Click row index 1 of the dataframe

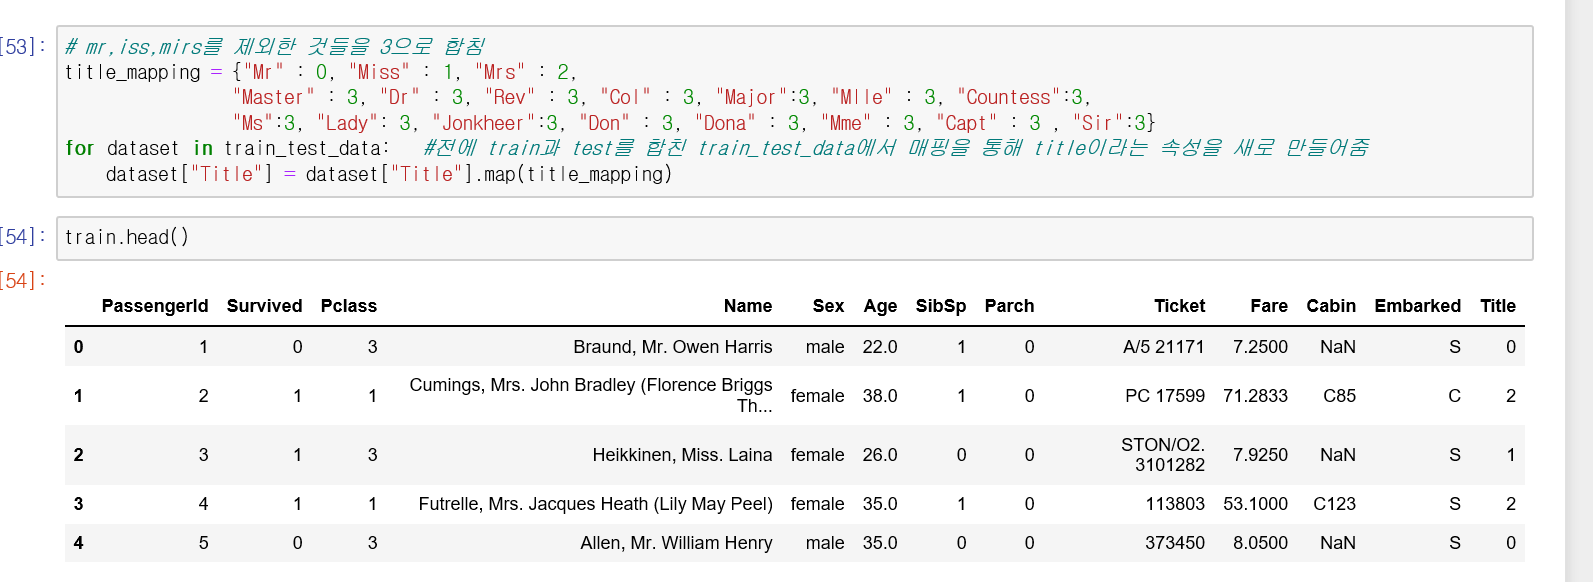tap(78, 396)
